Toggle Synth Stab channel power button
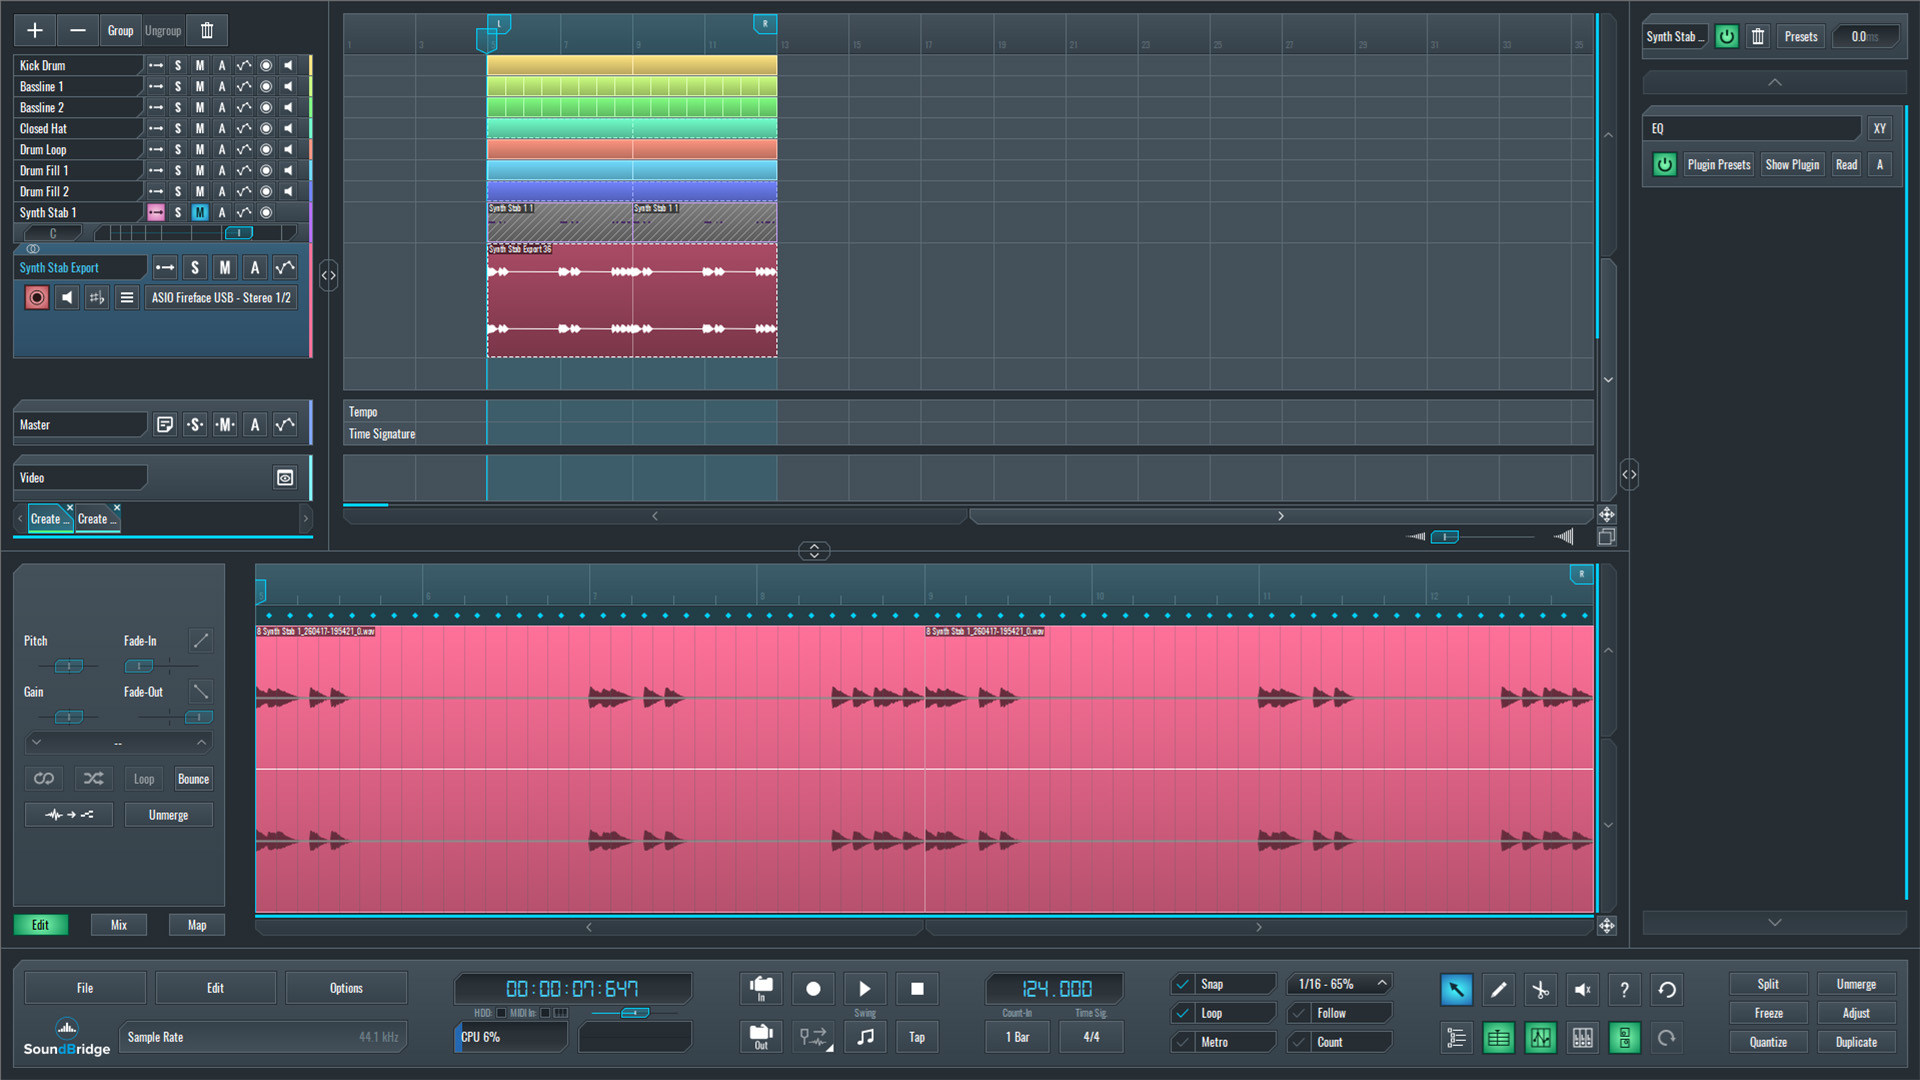 click(x=1727, y=37)
